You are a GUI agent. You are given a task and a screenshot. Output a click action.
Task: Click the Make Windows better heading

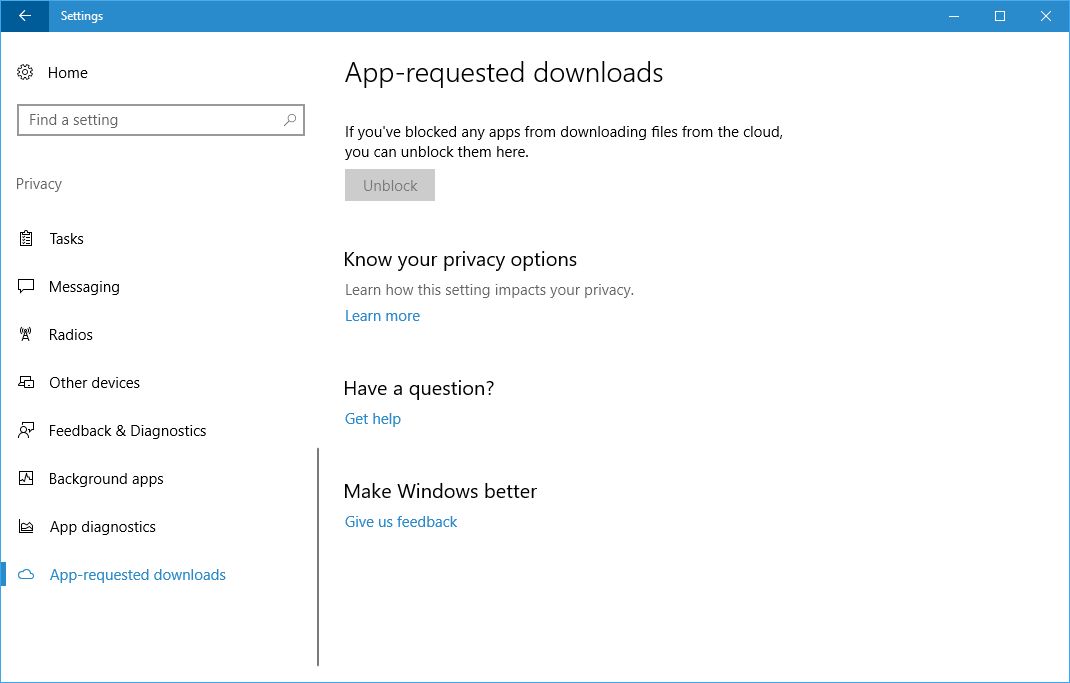440,491
